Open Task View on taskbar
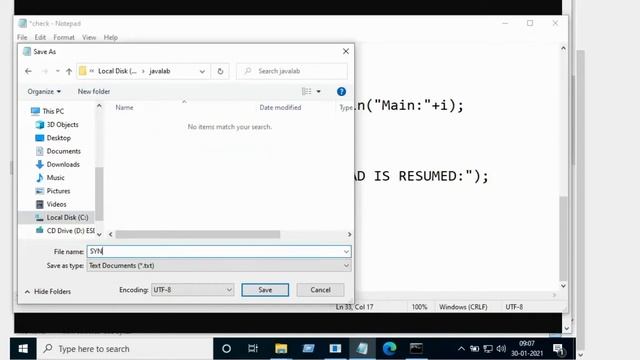The image size is (640, 360). coord(253,349)
